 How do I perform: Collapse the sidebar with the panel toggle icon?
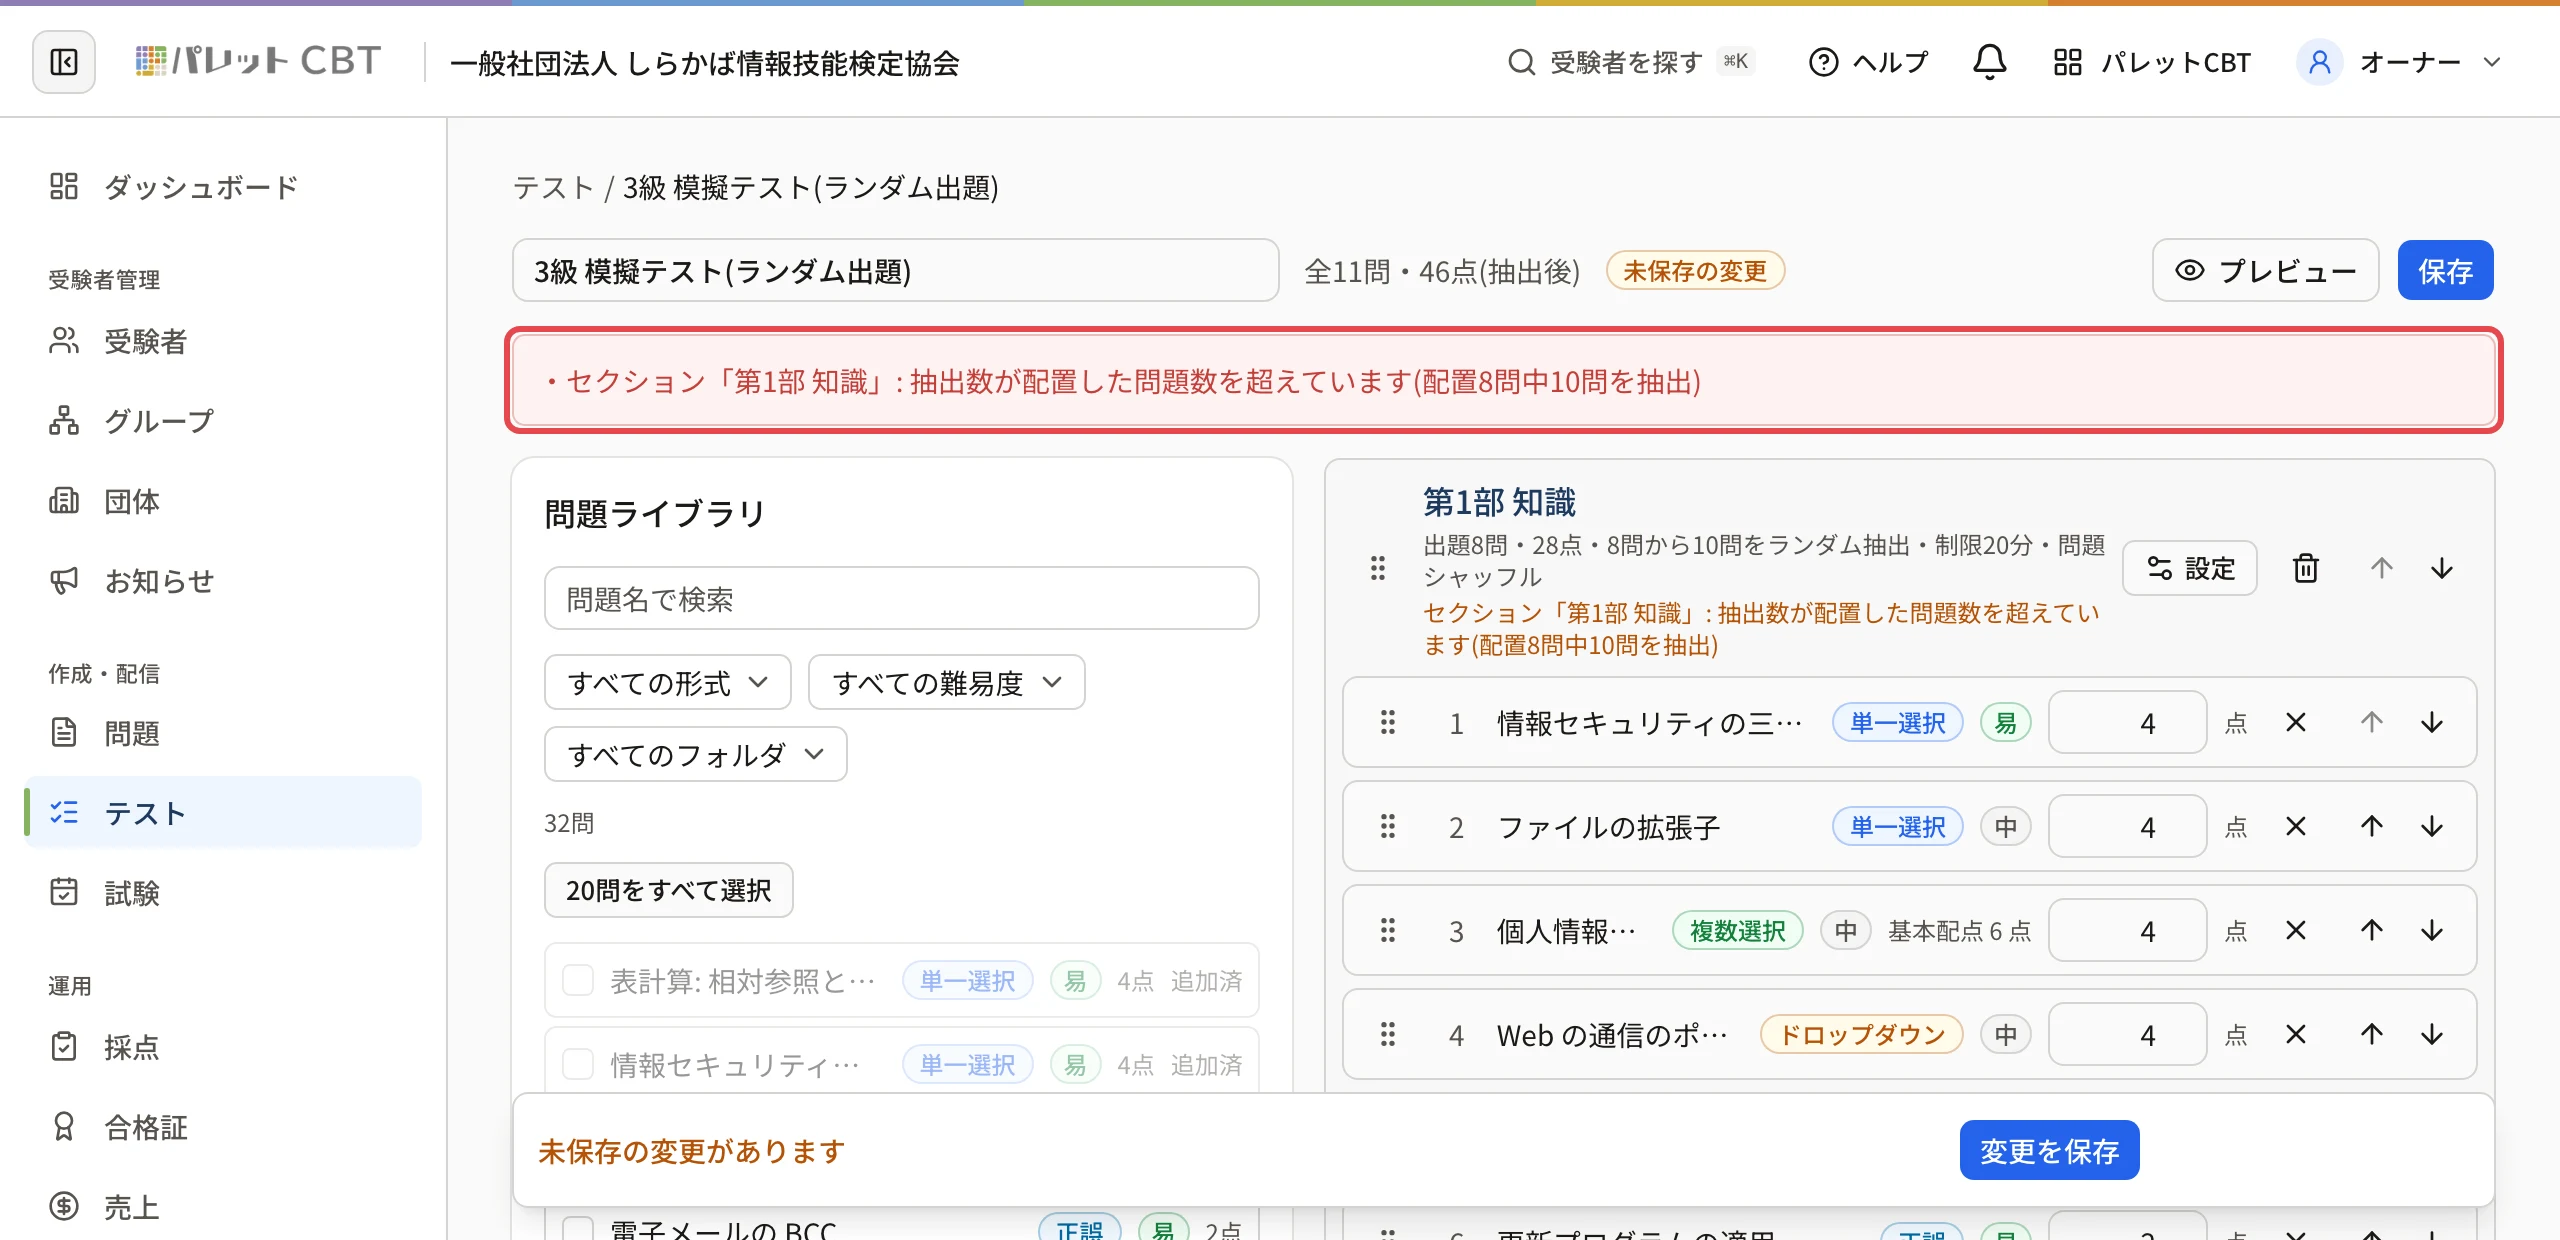coord(64,62)
